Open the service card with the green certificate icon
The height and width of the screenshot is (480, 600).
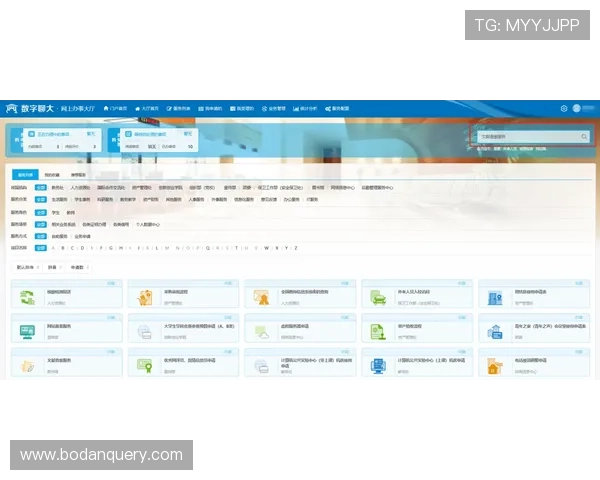145,366
